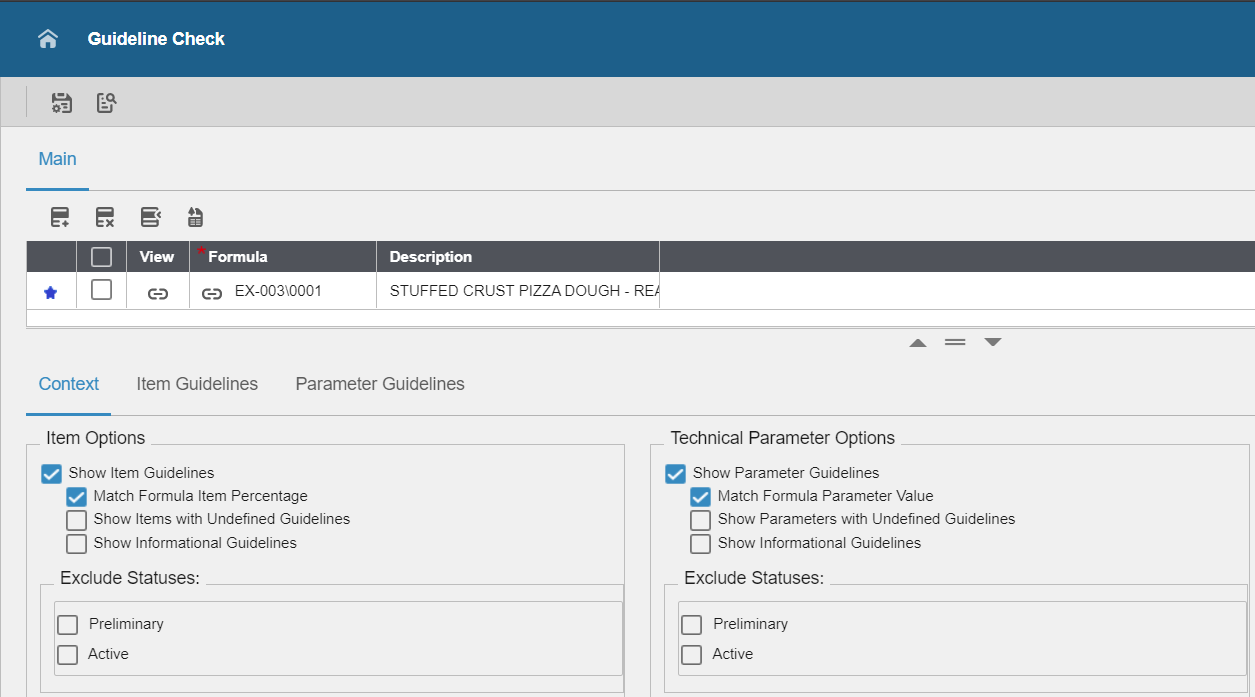Check Preliminary under Item Options exclude statuses
The height and width of the screenshot is (697, 1255).
click(67, 625)
